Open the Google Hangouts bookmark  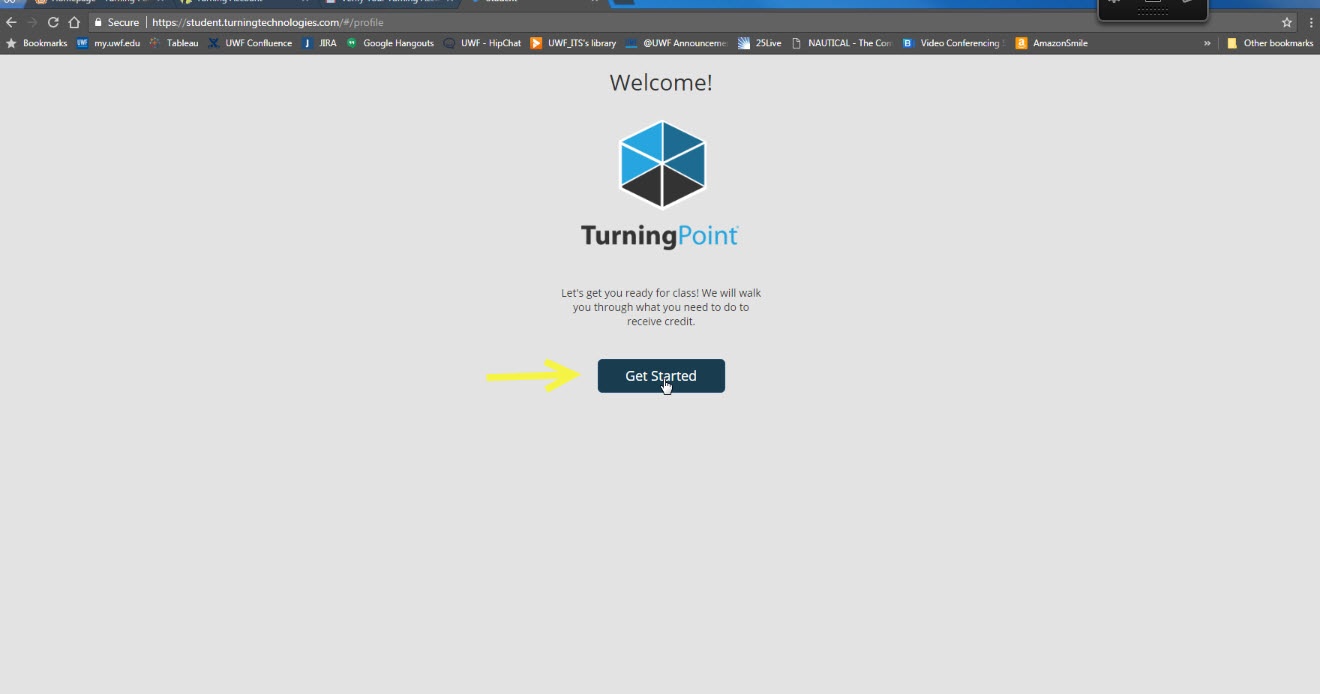(x=390, y=43)
